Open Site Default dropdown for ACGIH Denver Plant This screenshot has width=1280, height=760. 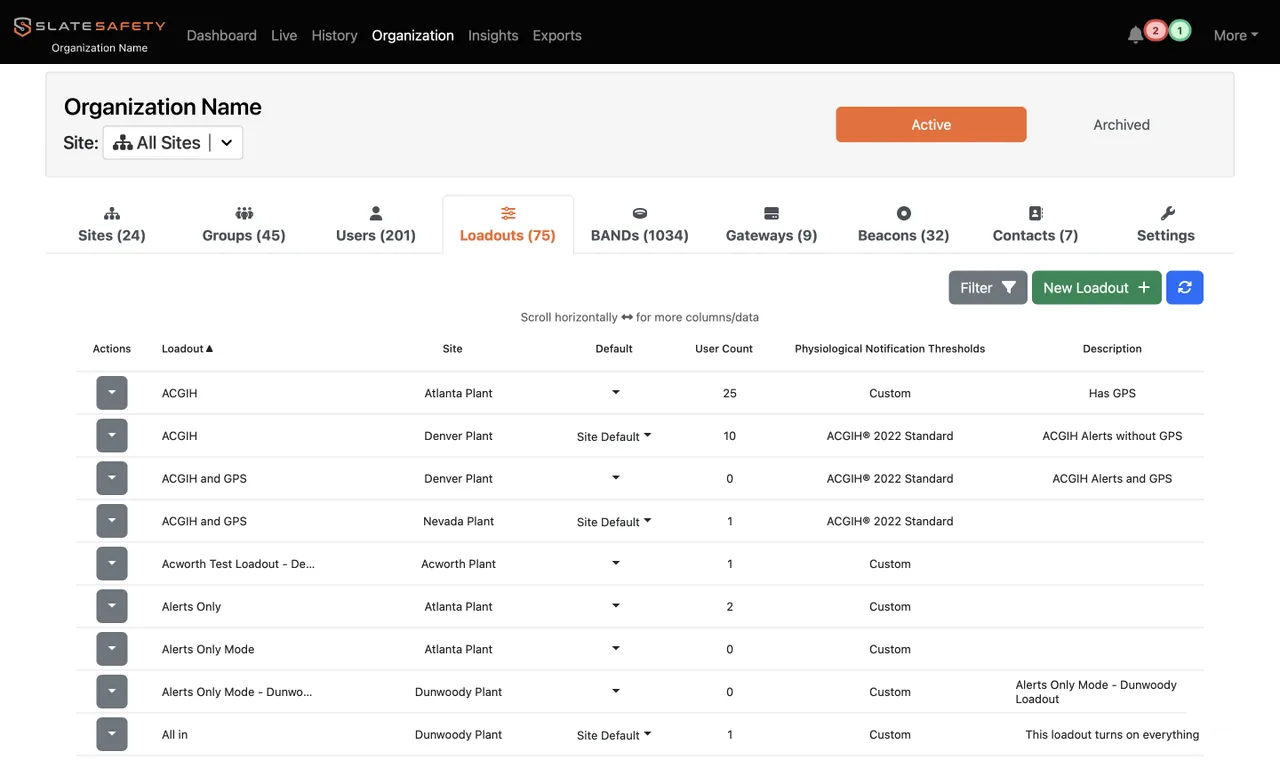coord(614,436)
